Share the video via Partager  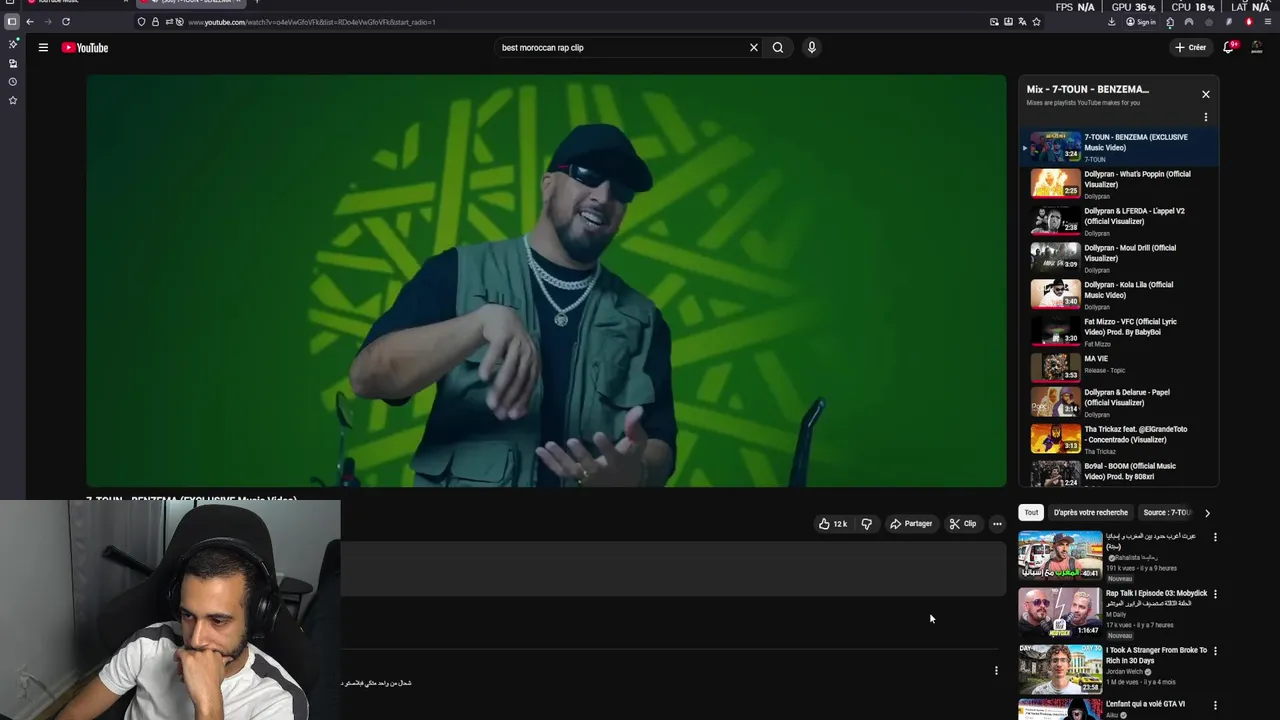[x=911, y=524]
